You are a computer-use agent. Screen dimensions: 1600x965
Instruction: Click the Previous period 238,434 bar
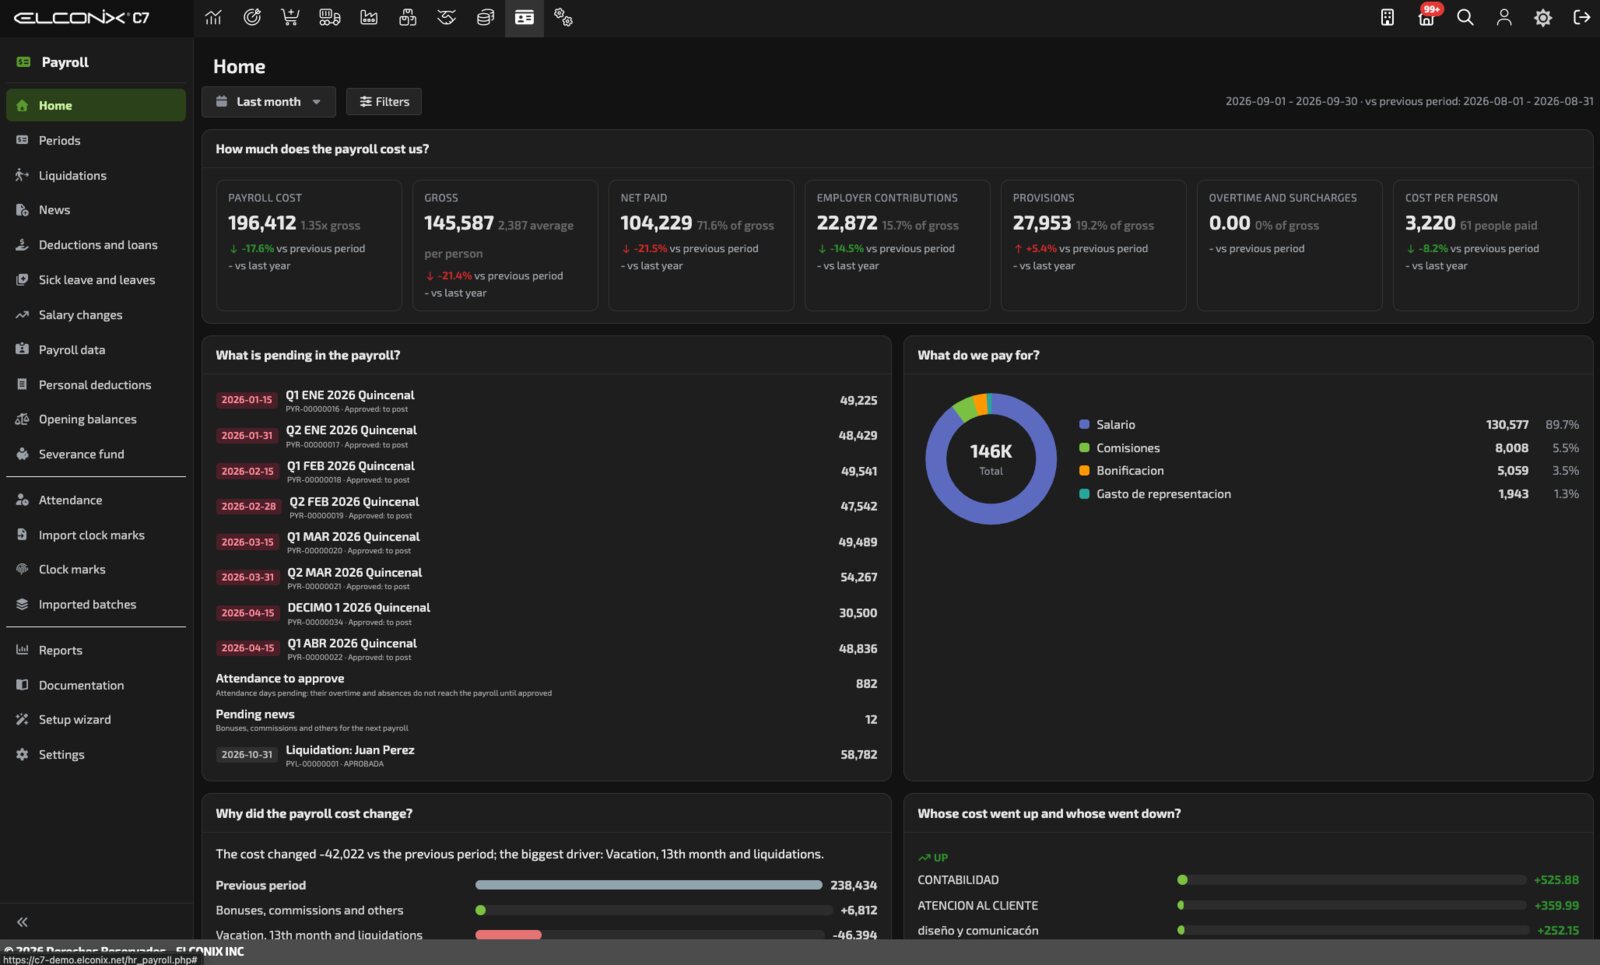click(649, 885)
